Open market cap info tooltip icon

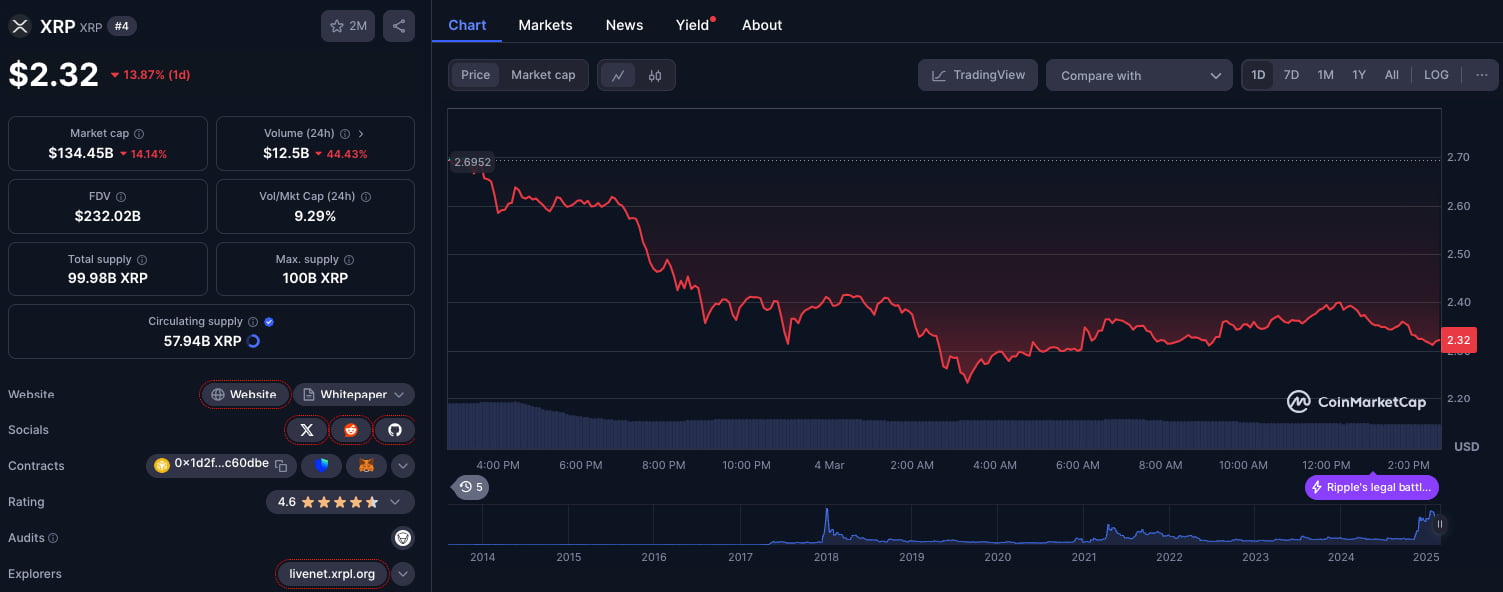(x=139, y=134)
